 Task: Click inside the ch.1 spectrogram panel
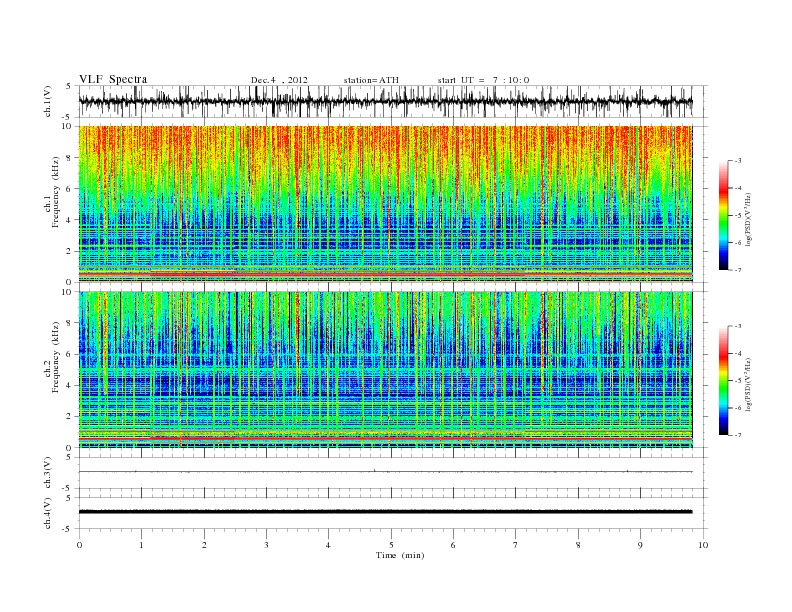385,204
